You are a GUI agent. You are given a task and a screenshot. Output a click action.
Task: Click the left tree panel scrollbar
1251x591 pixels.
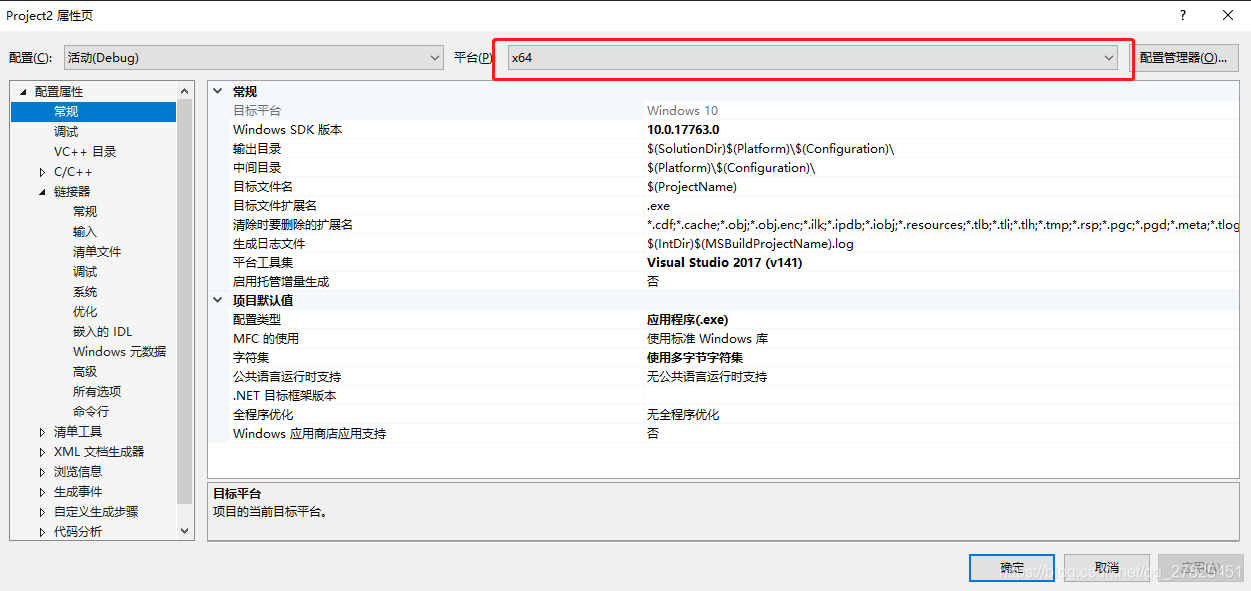pyautogui.click(x=184, y=300)
